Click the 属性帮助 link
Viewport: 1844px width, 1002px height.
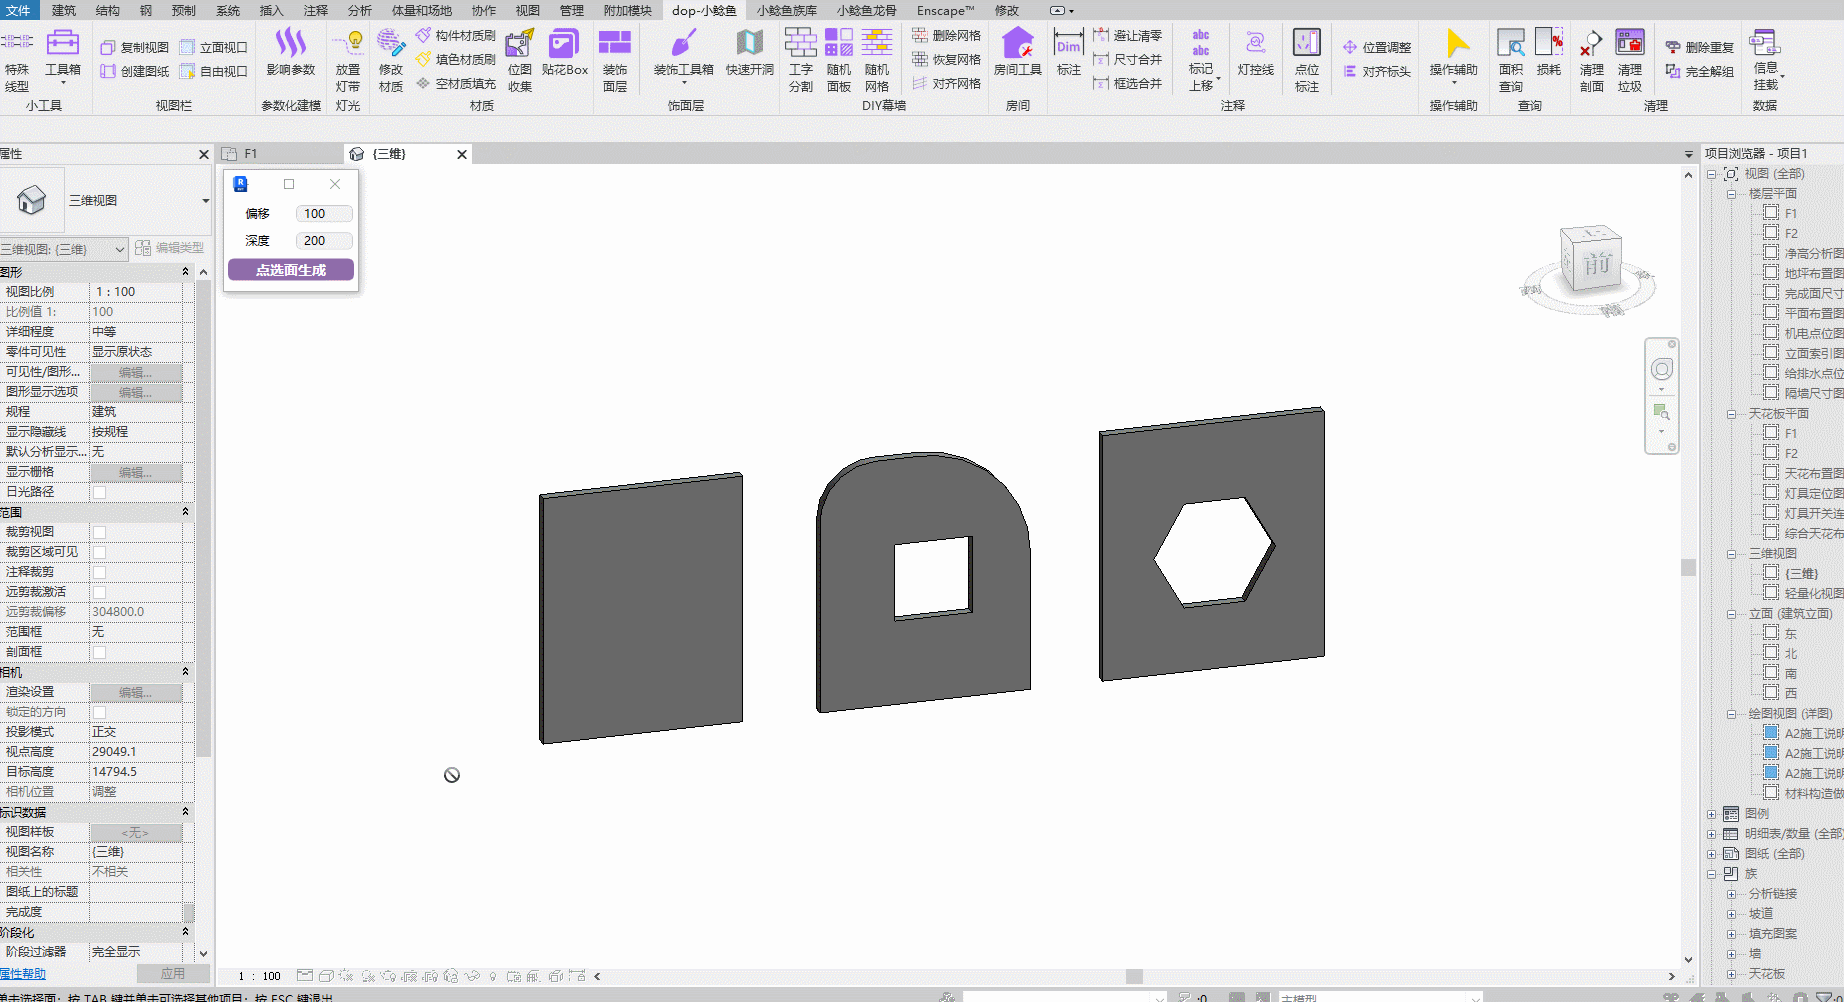point(23,973)
